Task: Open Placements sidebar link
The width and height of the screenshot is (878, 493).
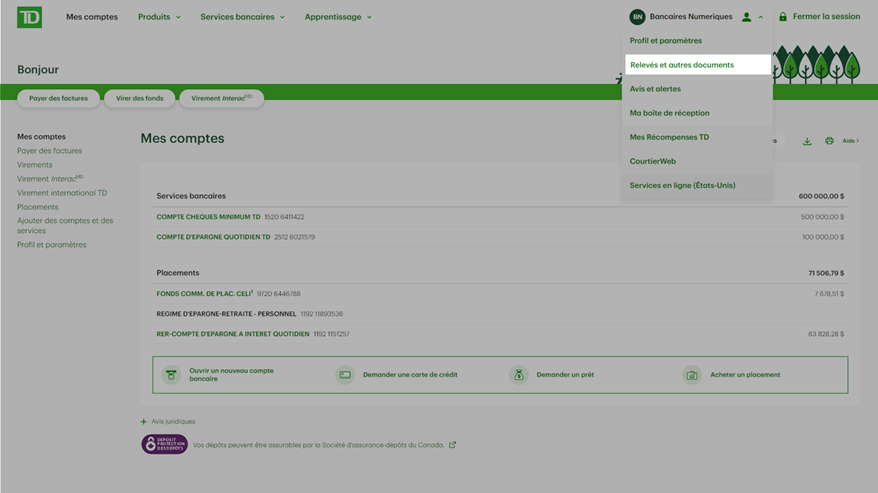Action: (38, 207)
